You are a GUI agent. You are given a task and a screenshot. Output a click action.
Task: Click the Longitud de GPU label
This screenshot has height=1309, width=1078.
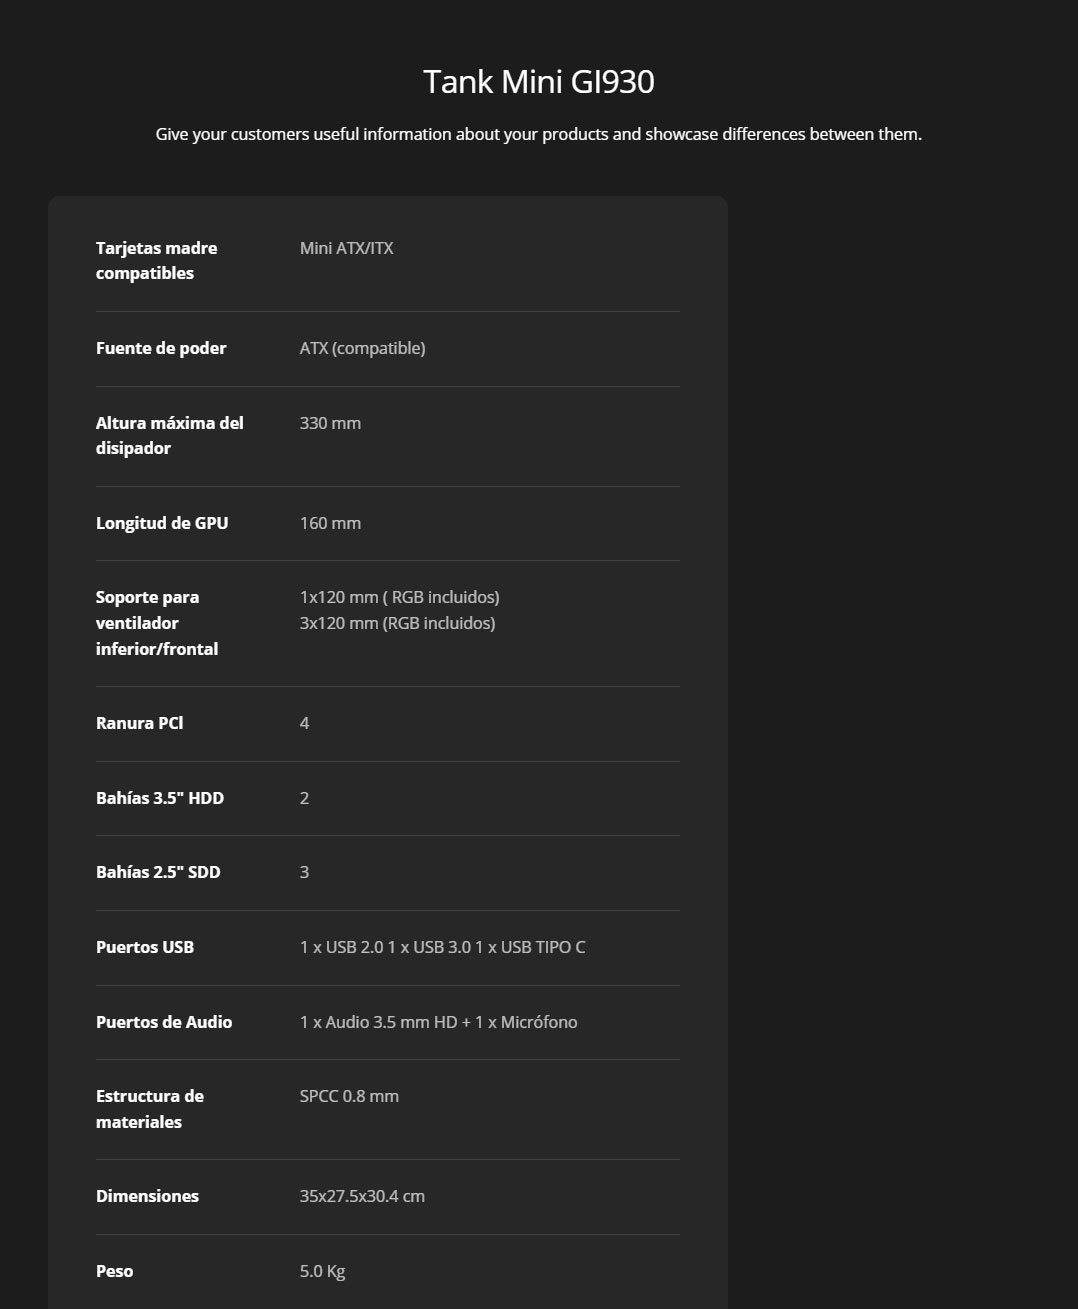click(162, 523)
